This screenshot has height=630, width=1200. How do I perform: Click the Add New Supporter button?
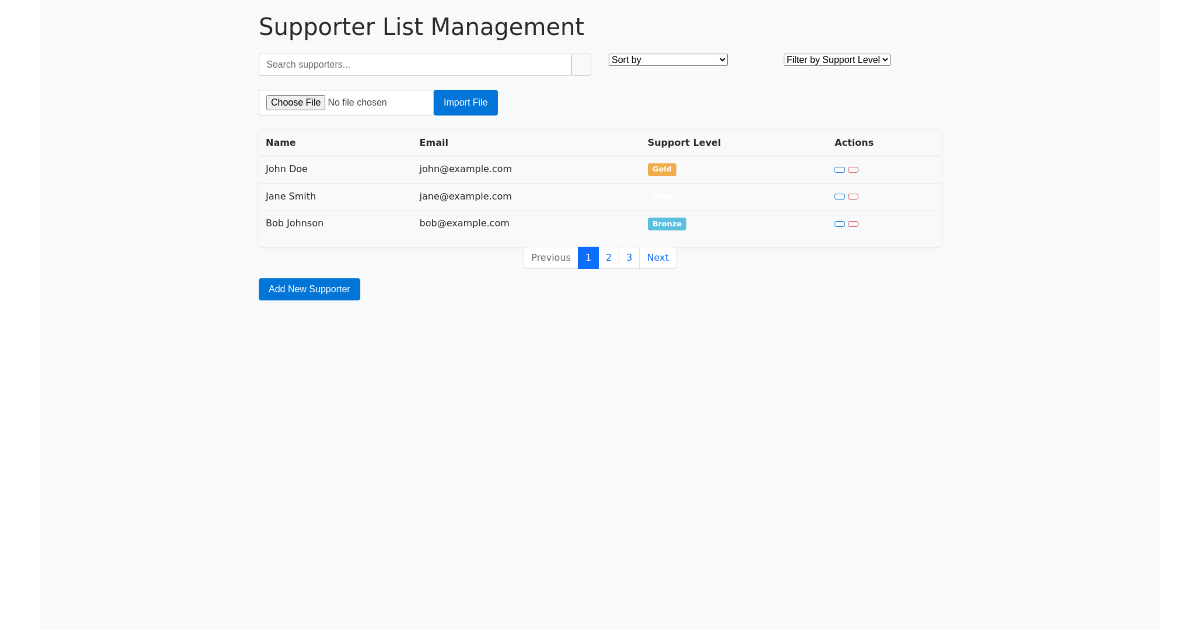(x=309, y=289)
